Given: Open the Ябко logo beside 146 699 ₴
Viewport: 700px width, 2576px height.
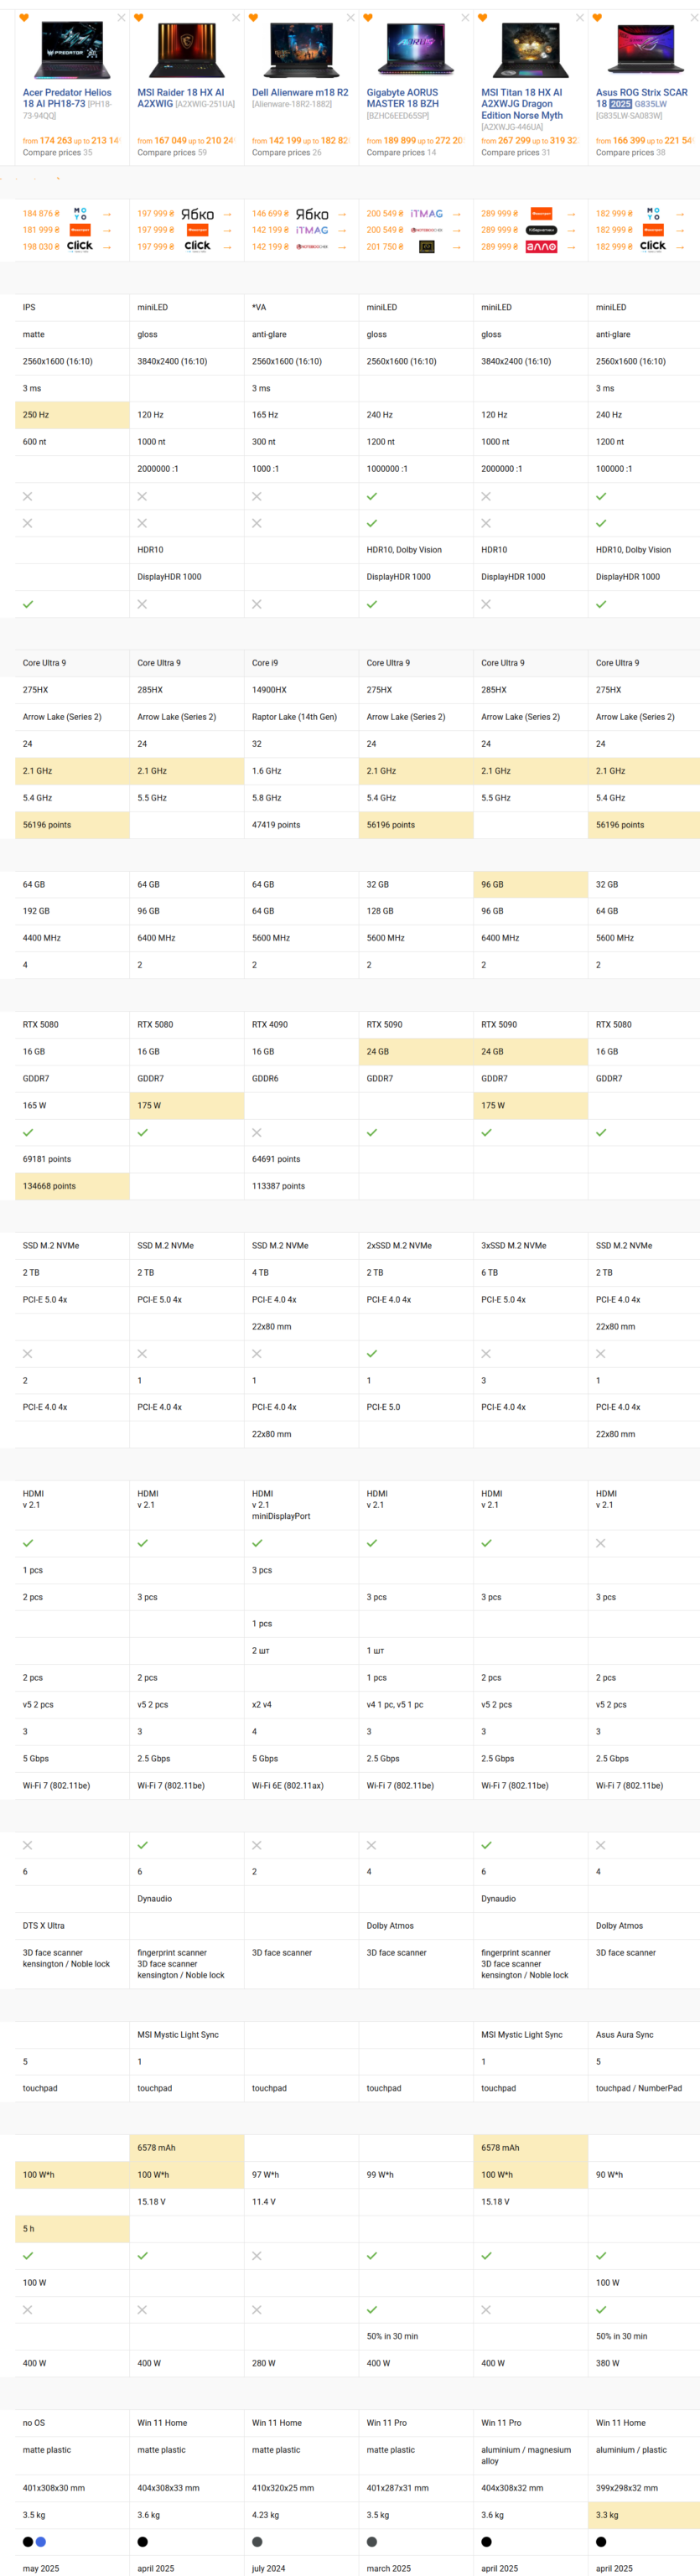Looking at the screenshot, I should [312, 214].
